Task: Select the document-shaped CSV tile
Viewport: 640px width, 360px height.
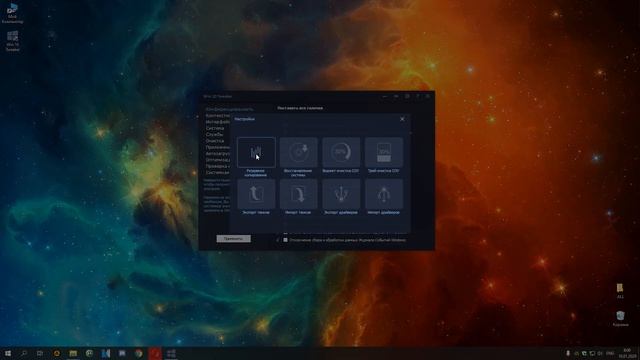Action: 384,152
